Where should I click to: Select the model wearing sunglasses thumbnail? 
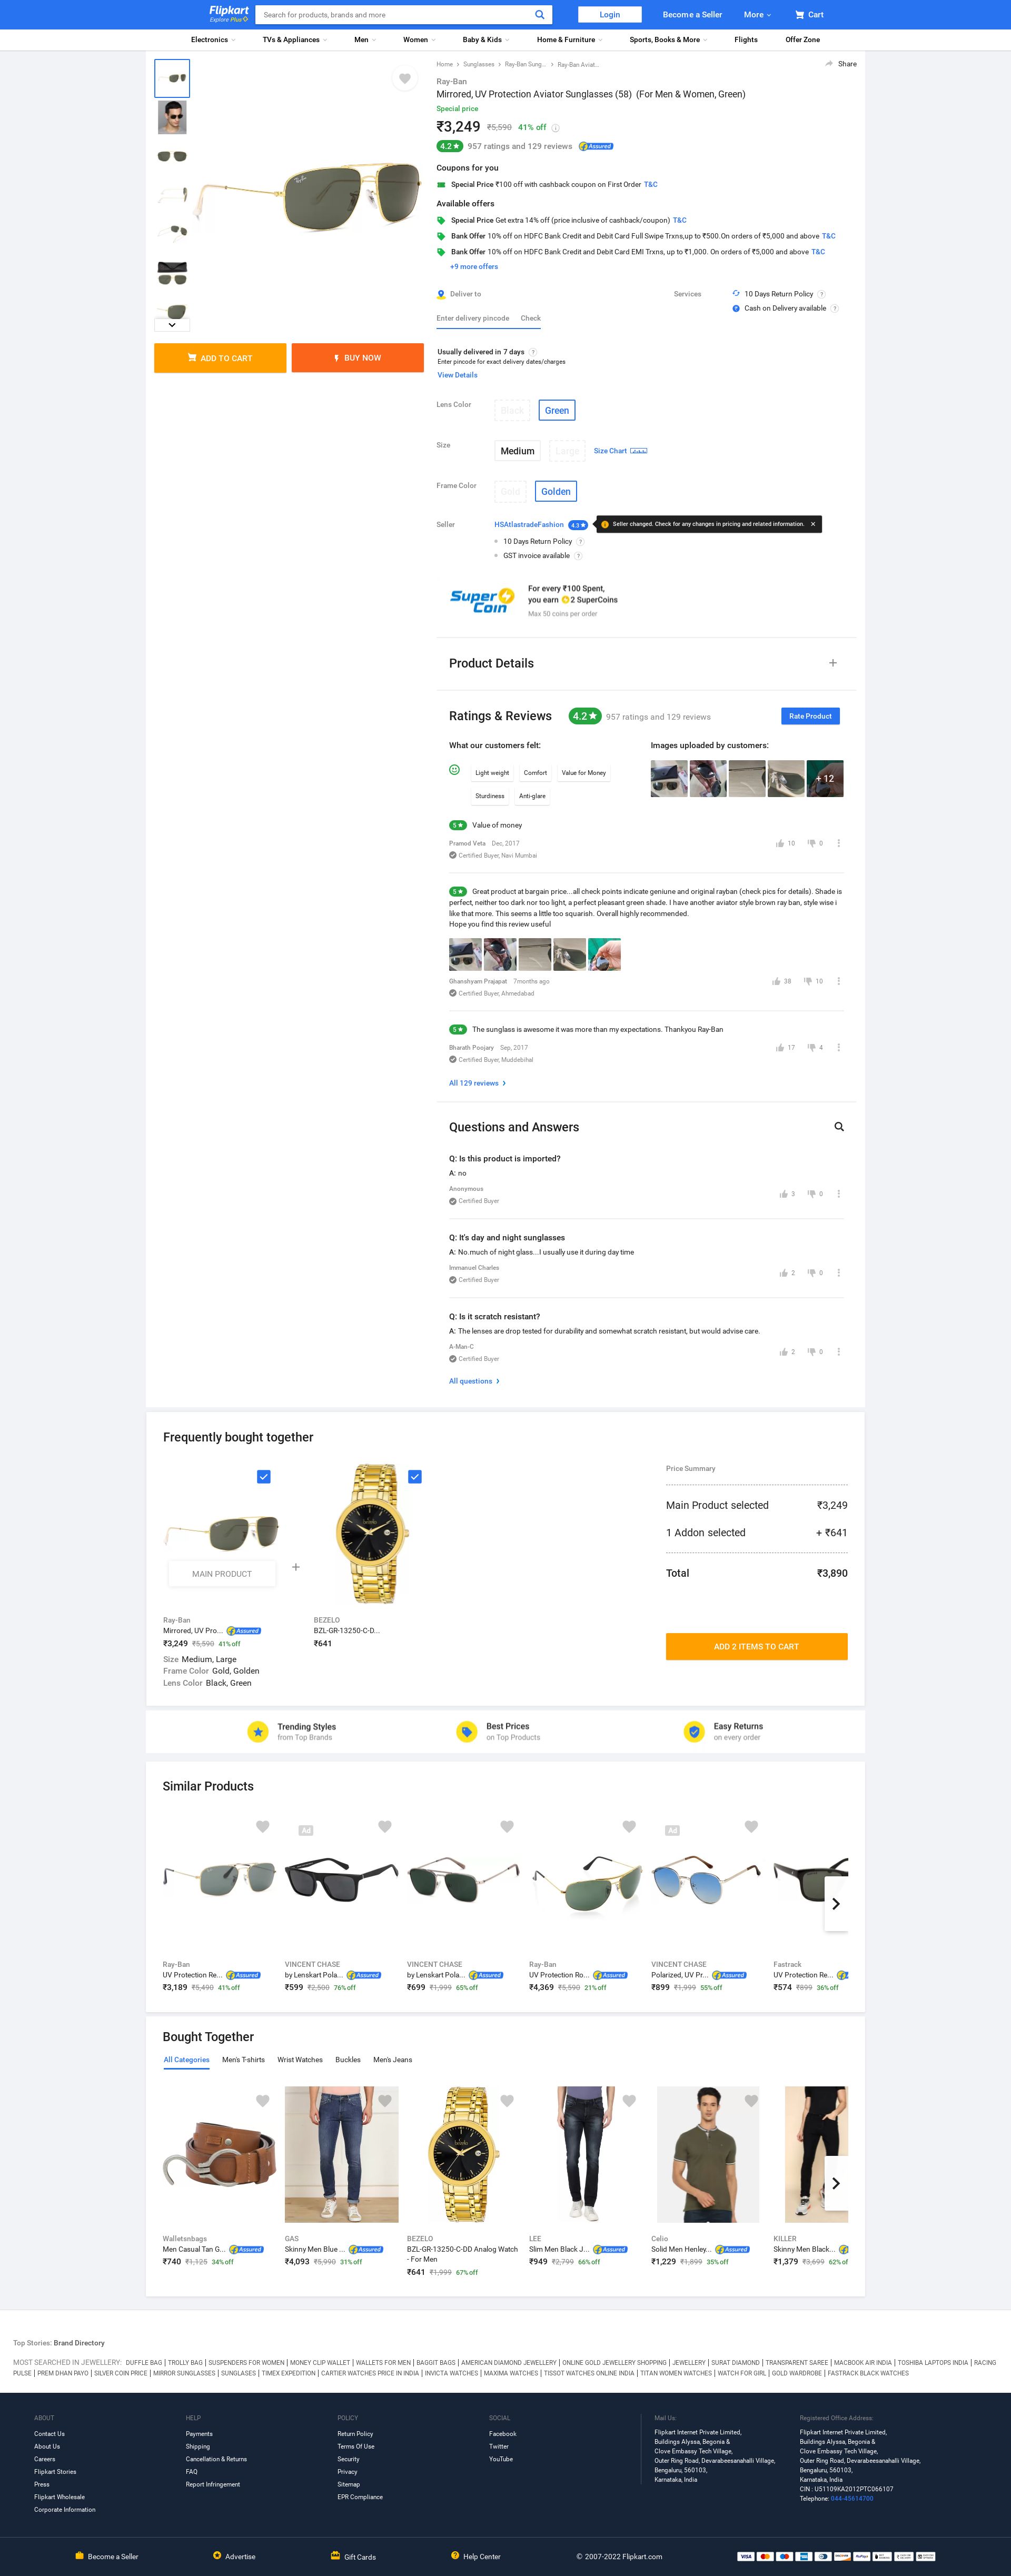click(172, 117)
